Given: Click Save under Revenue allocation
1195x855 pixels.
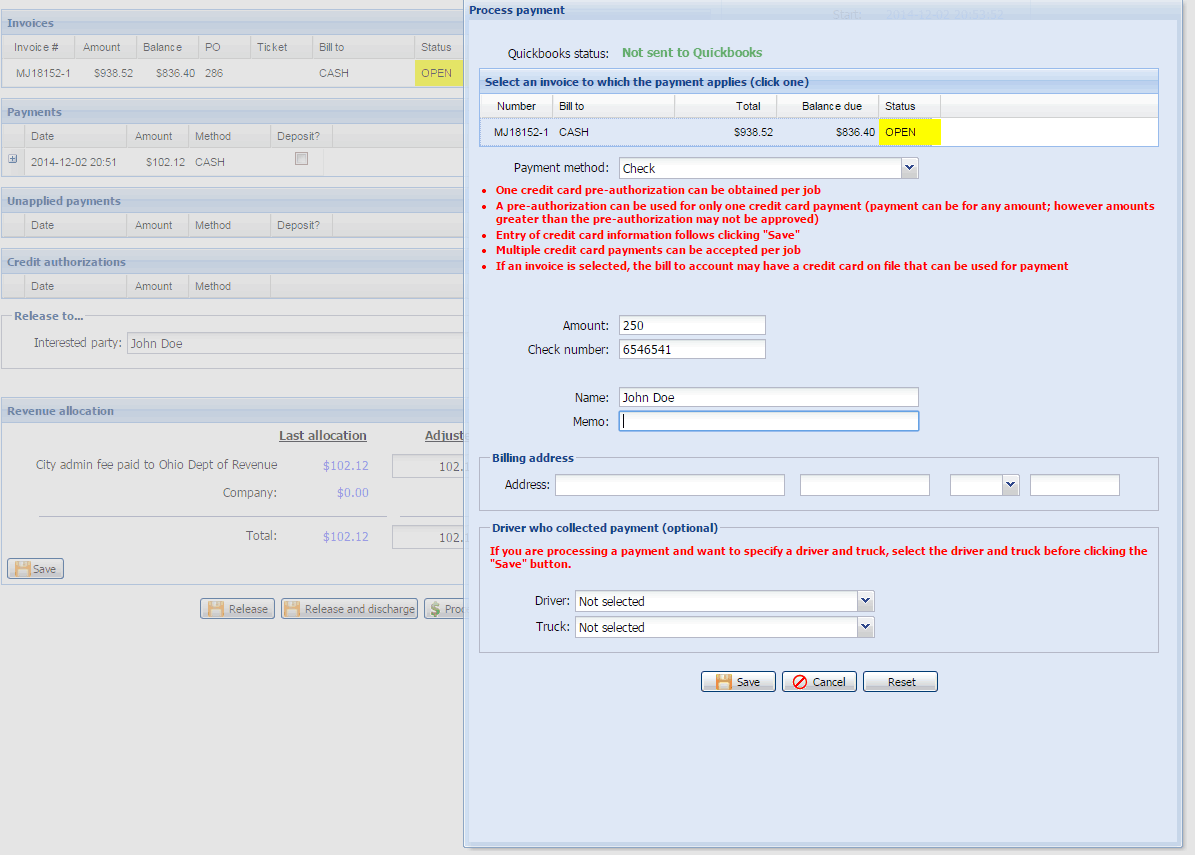Looking at the screenshot, I should click(35, 569).
